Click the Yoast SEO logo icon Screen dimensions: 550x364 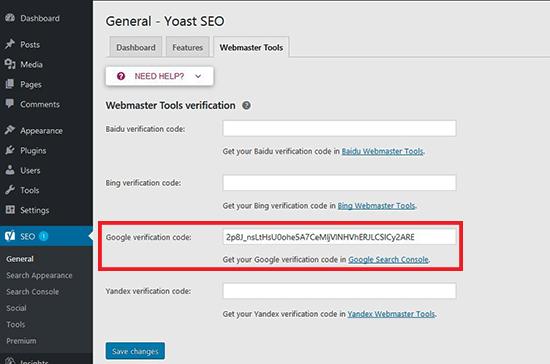pos(10,236)
